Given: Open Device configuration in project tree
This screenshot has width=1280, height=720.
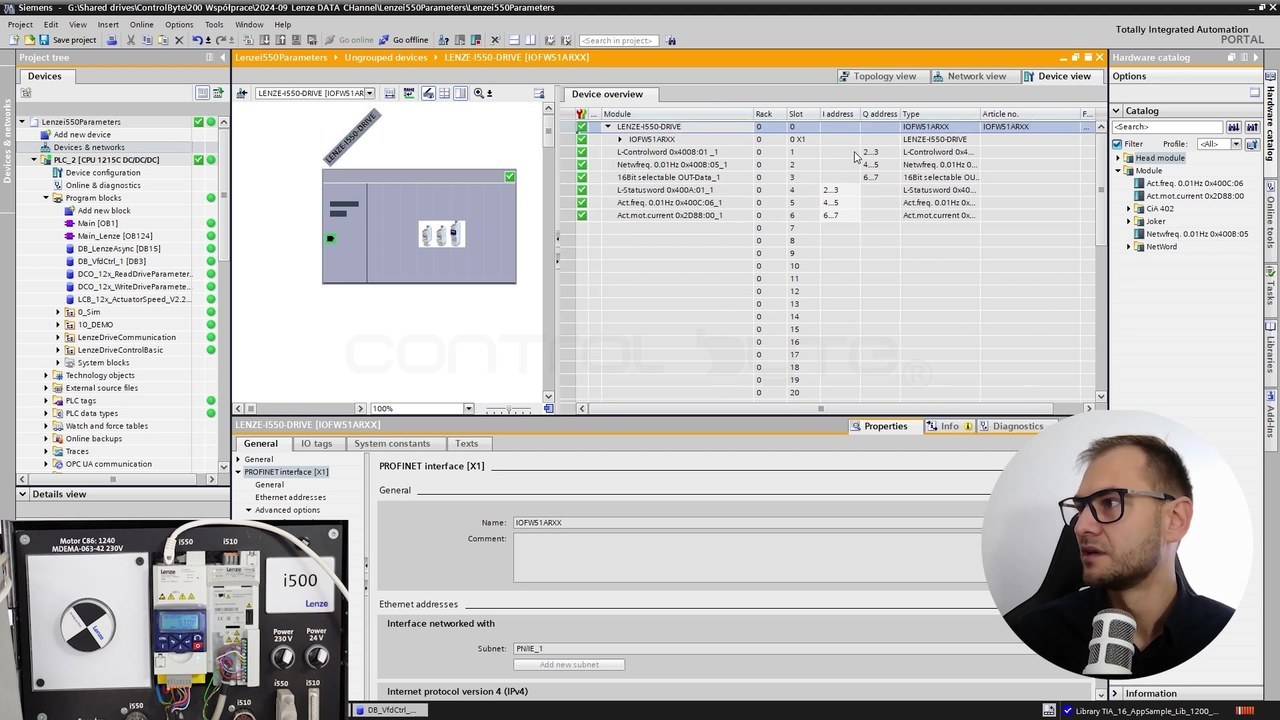Looking at the screenshot, I should coord(102,173).
